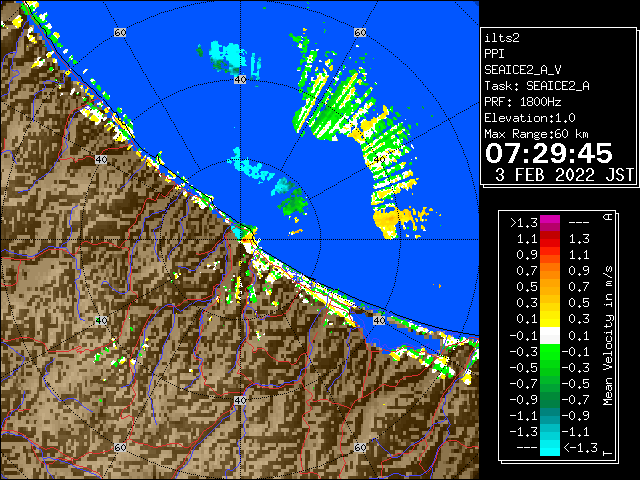This screenshot has height=480, width=640.
Task: Select the 'PRF: 1800Hz' entry
Action: [523, 102]
